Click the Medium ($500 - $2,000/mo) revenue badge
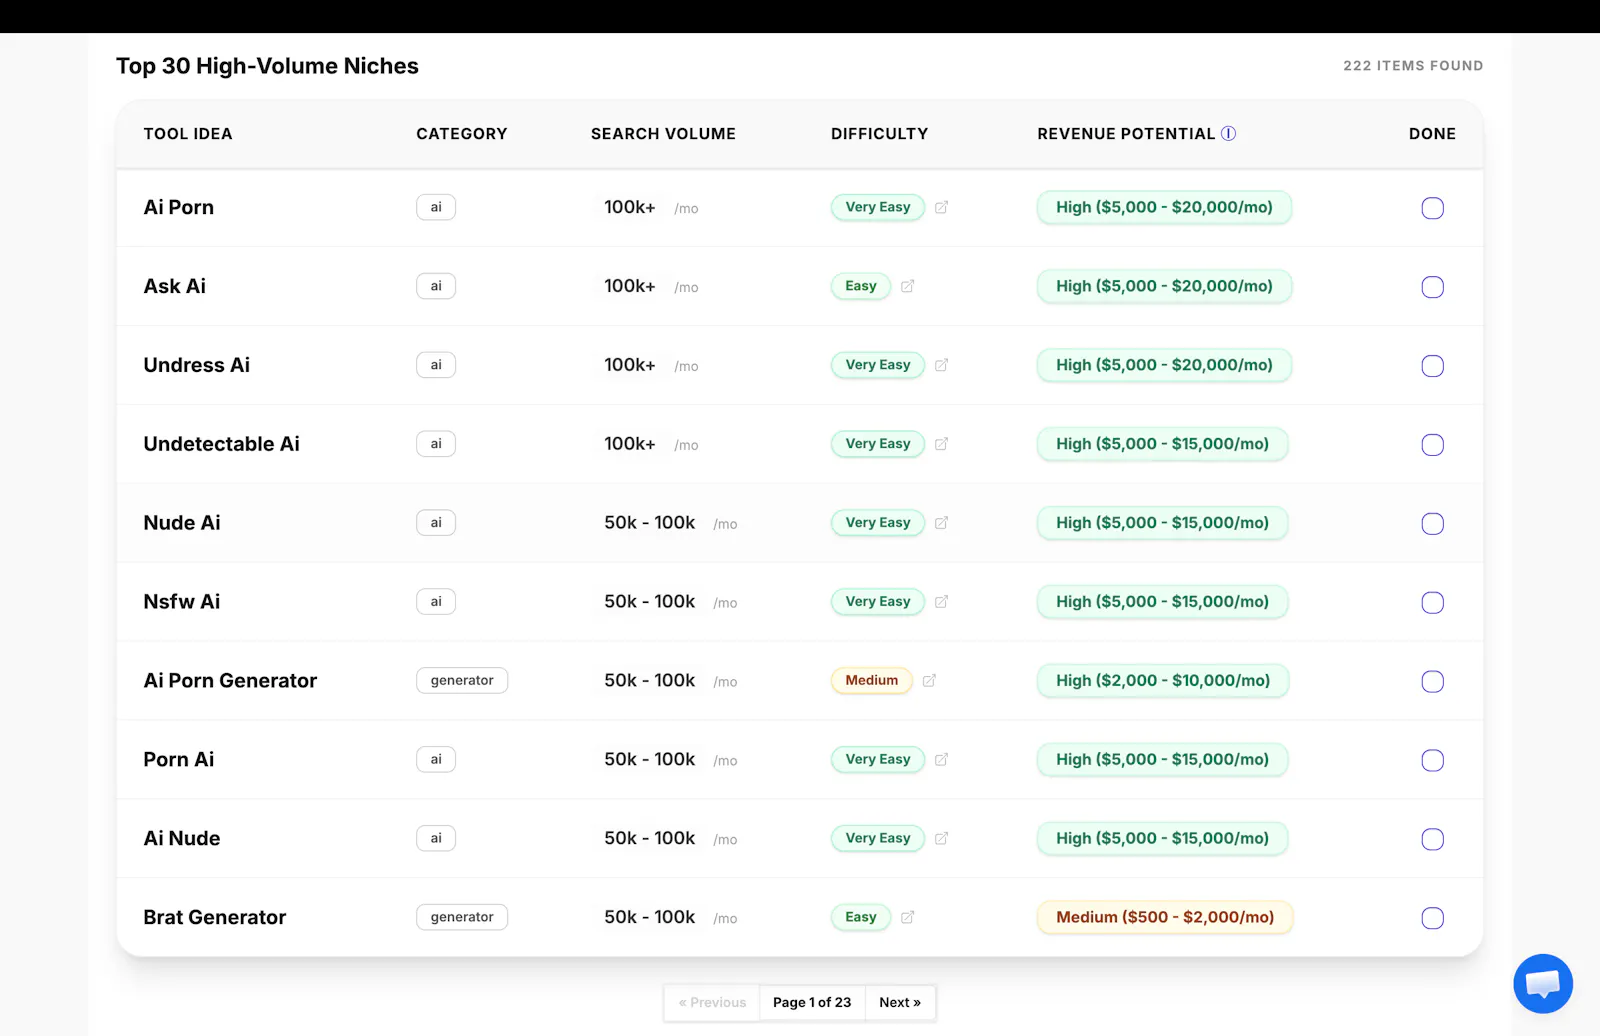The image size is (1600, 1036). 1165,917
